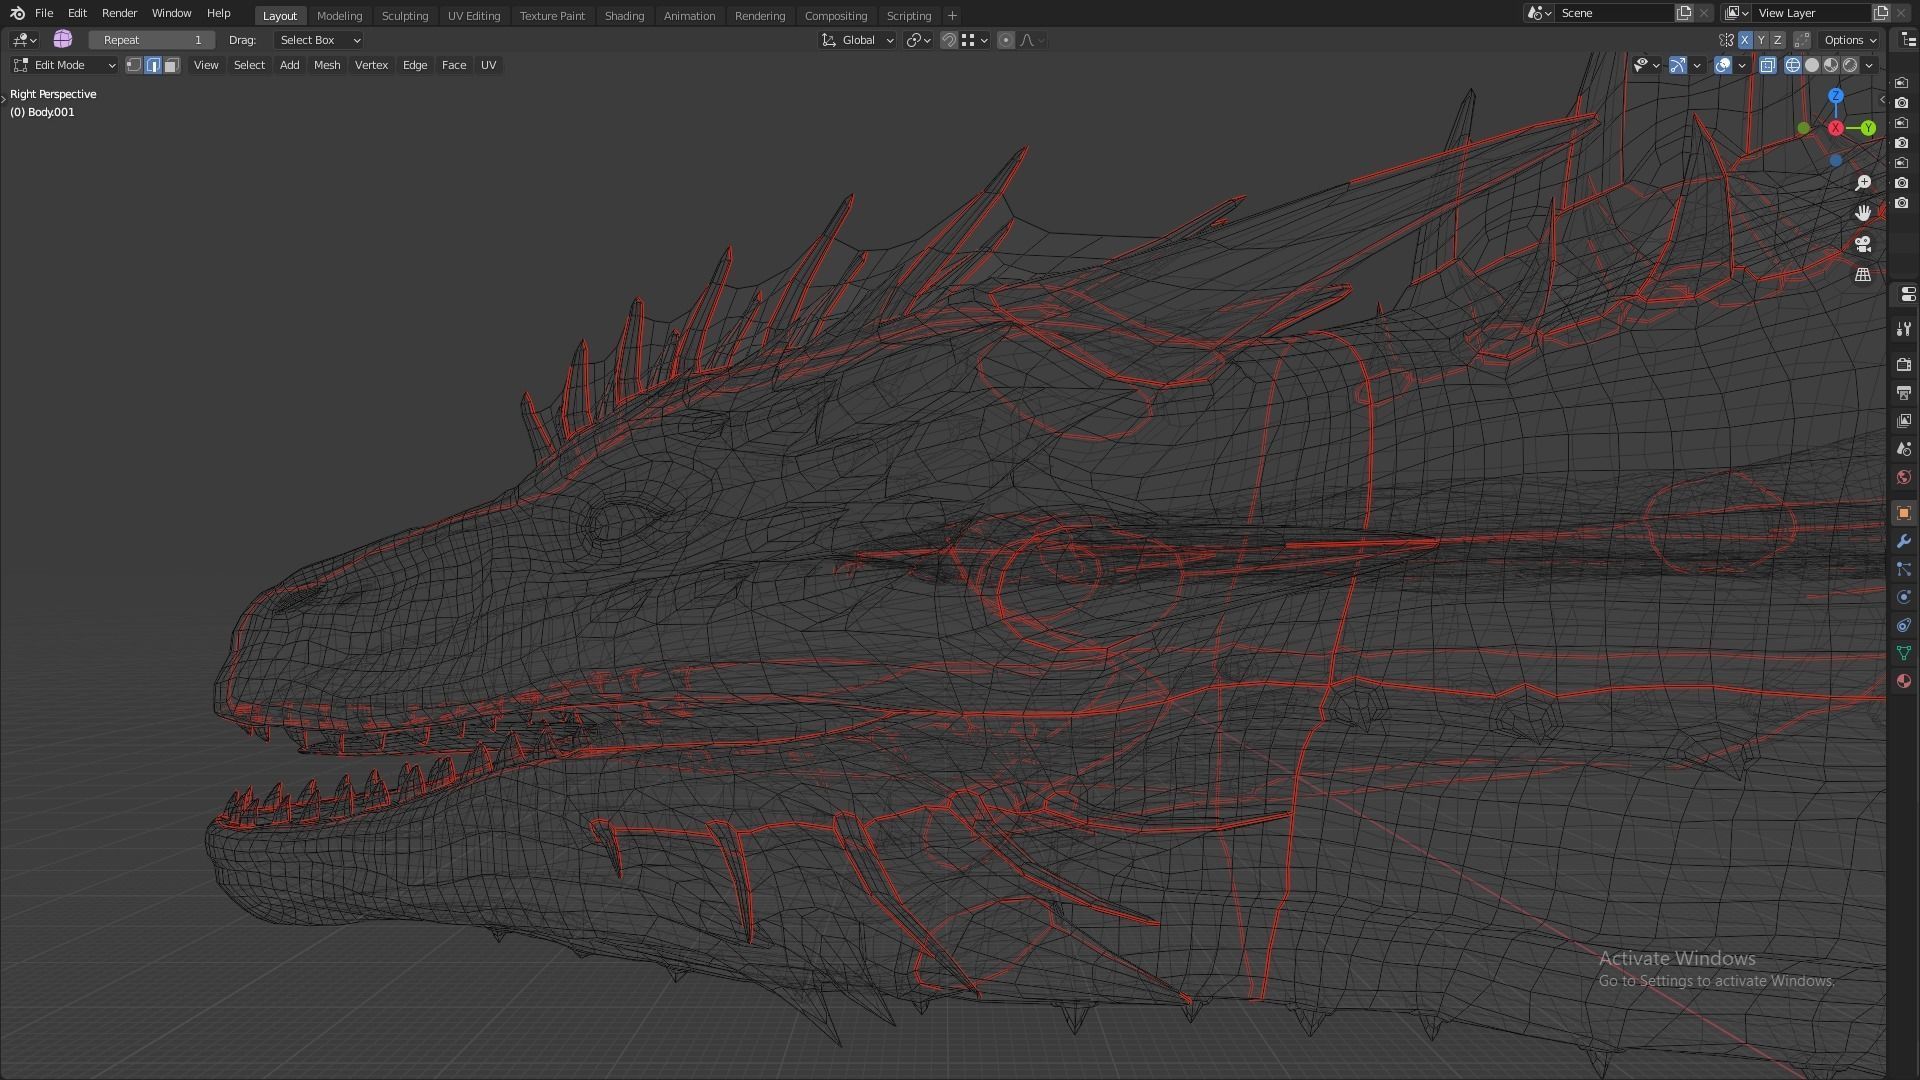Open object type visibility eye menu

pos(1646,65)
